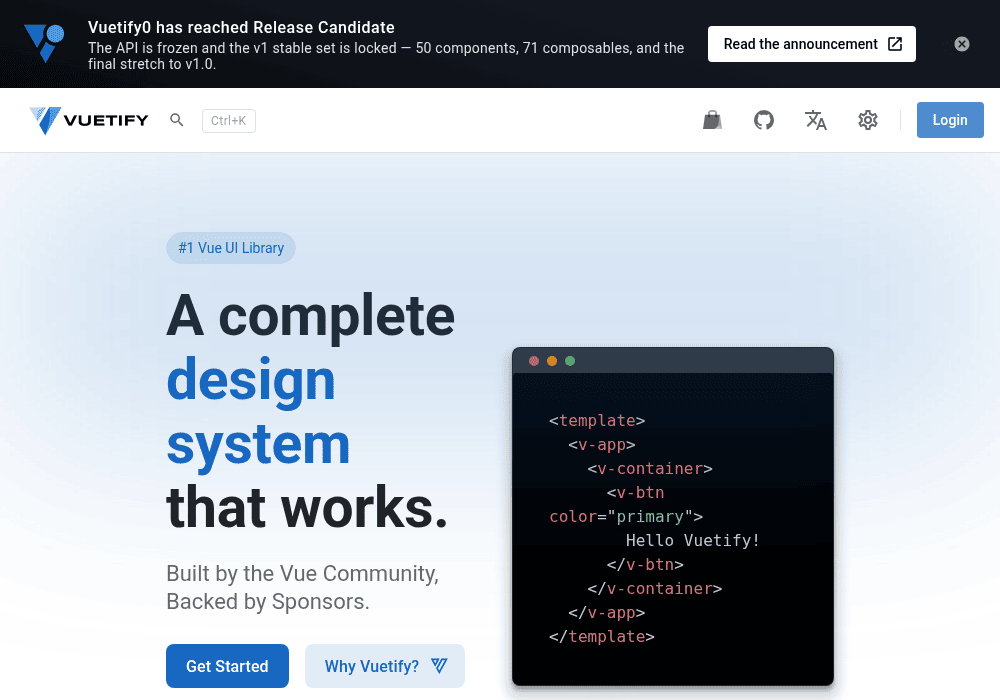The width and height of the screenshot is (1000, 700).
Task: Open search with the magnifier icon
Action: 177,120
